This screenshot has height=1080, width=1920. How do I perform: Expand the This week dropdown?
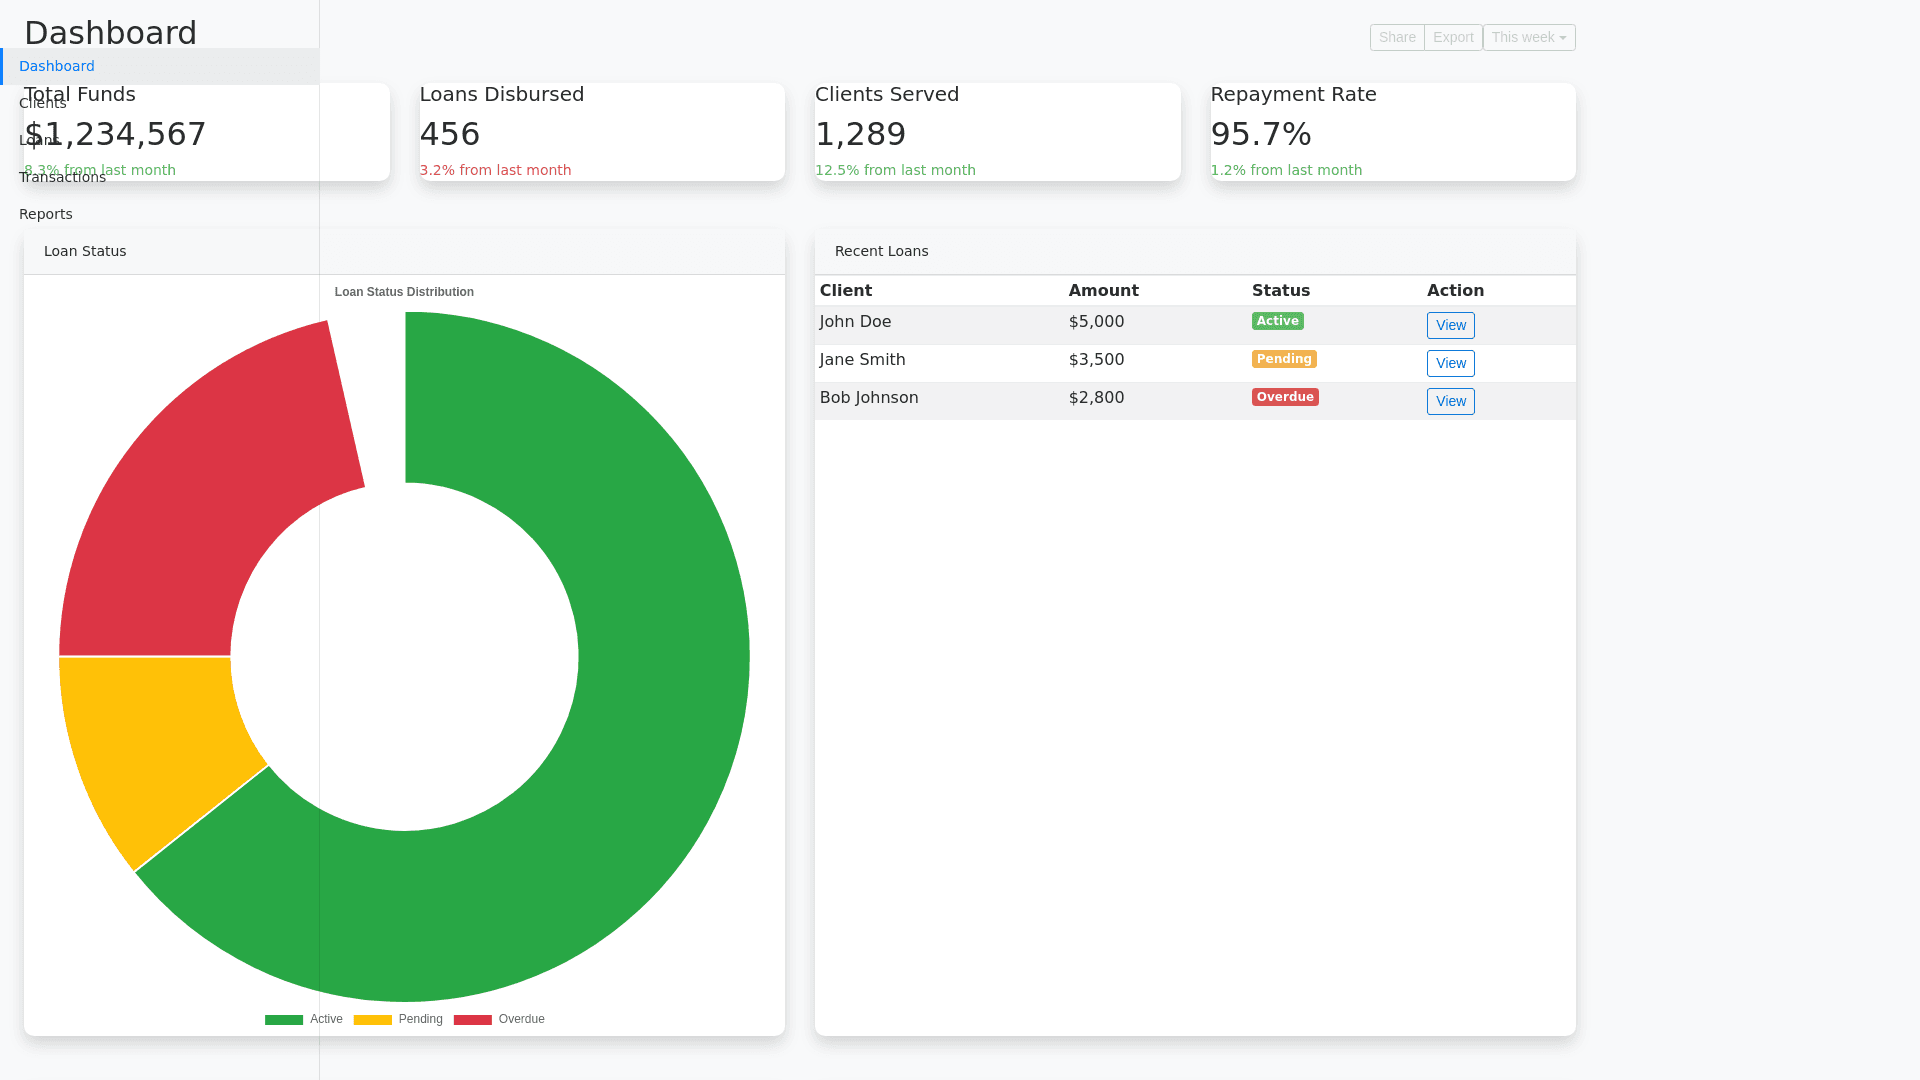coord(1529,37)
